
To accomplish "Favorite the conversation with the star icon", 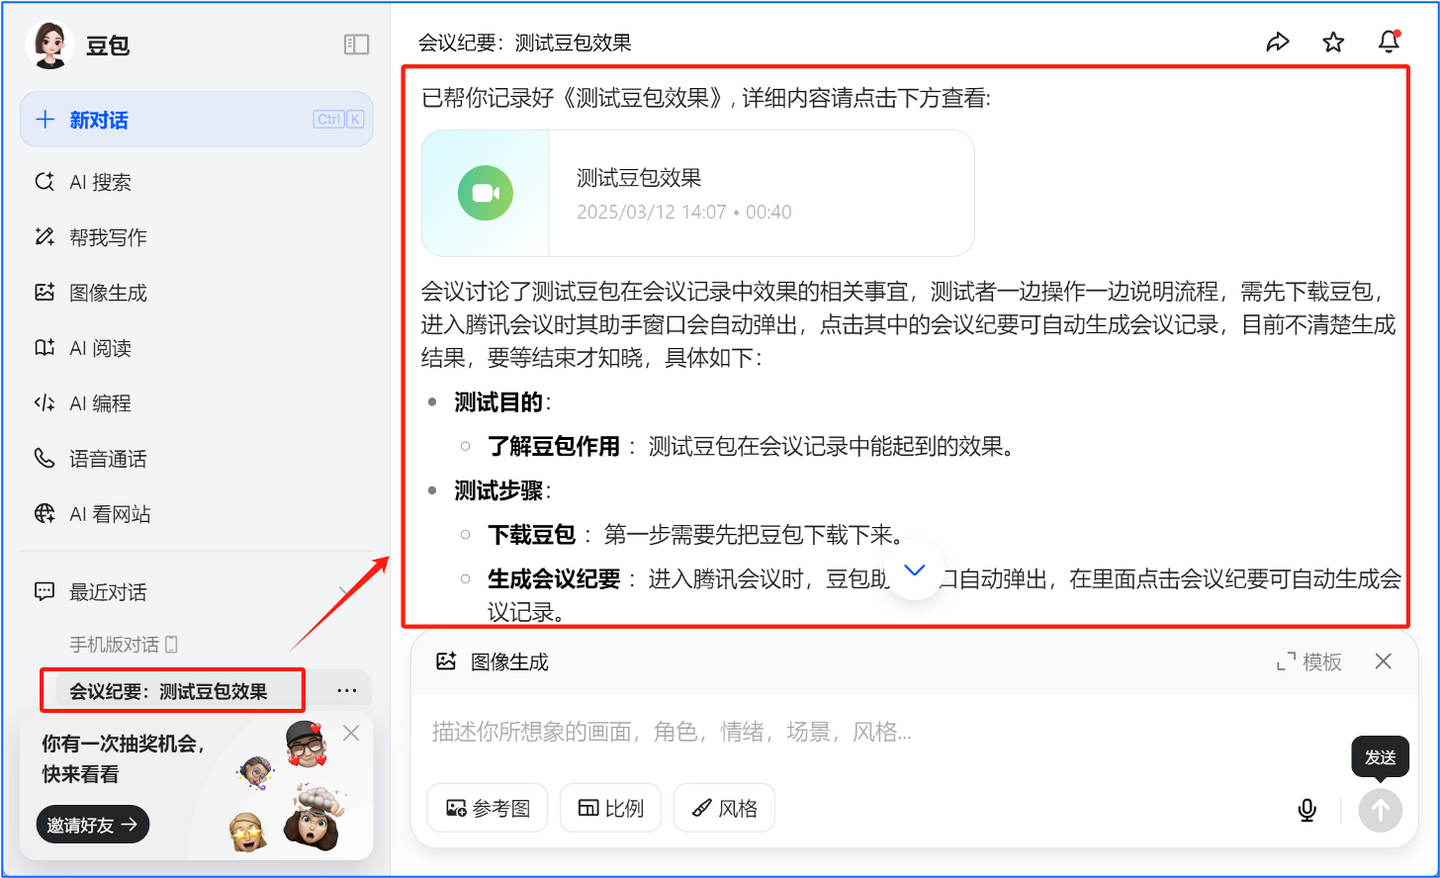I will click(1333, 42).
